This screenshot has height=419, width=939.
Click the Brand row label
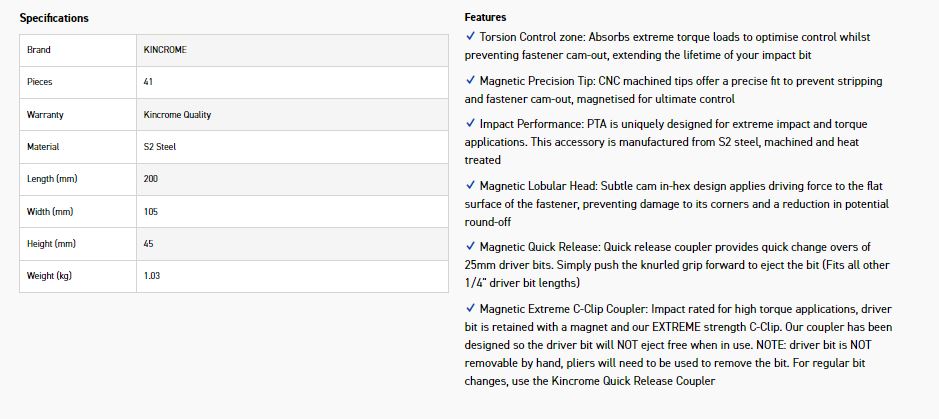coord(39,50)
